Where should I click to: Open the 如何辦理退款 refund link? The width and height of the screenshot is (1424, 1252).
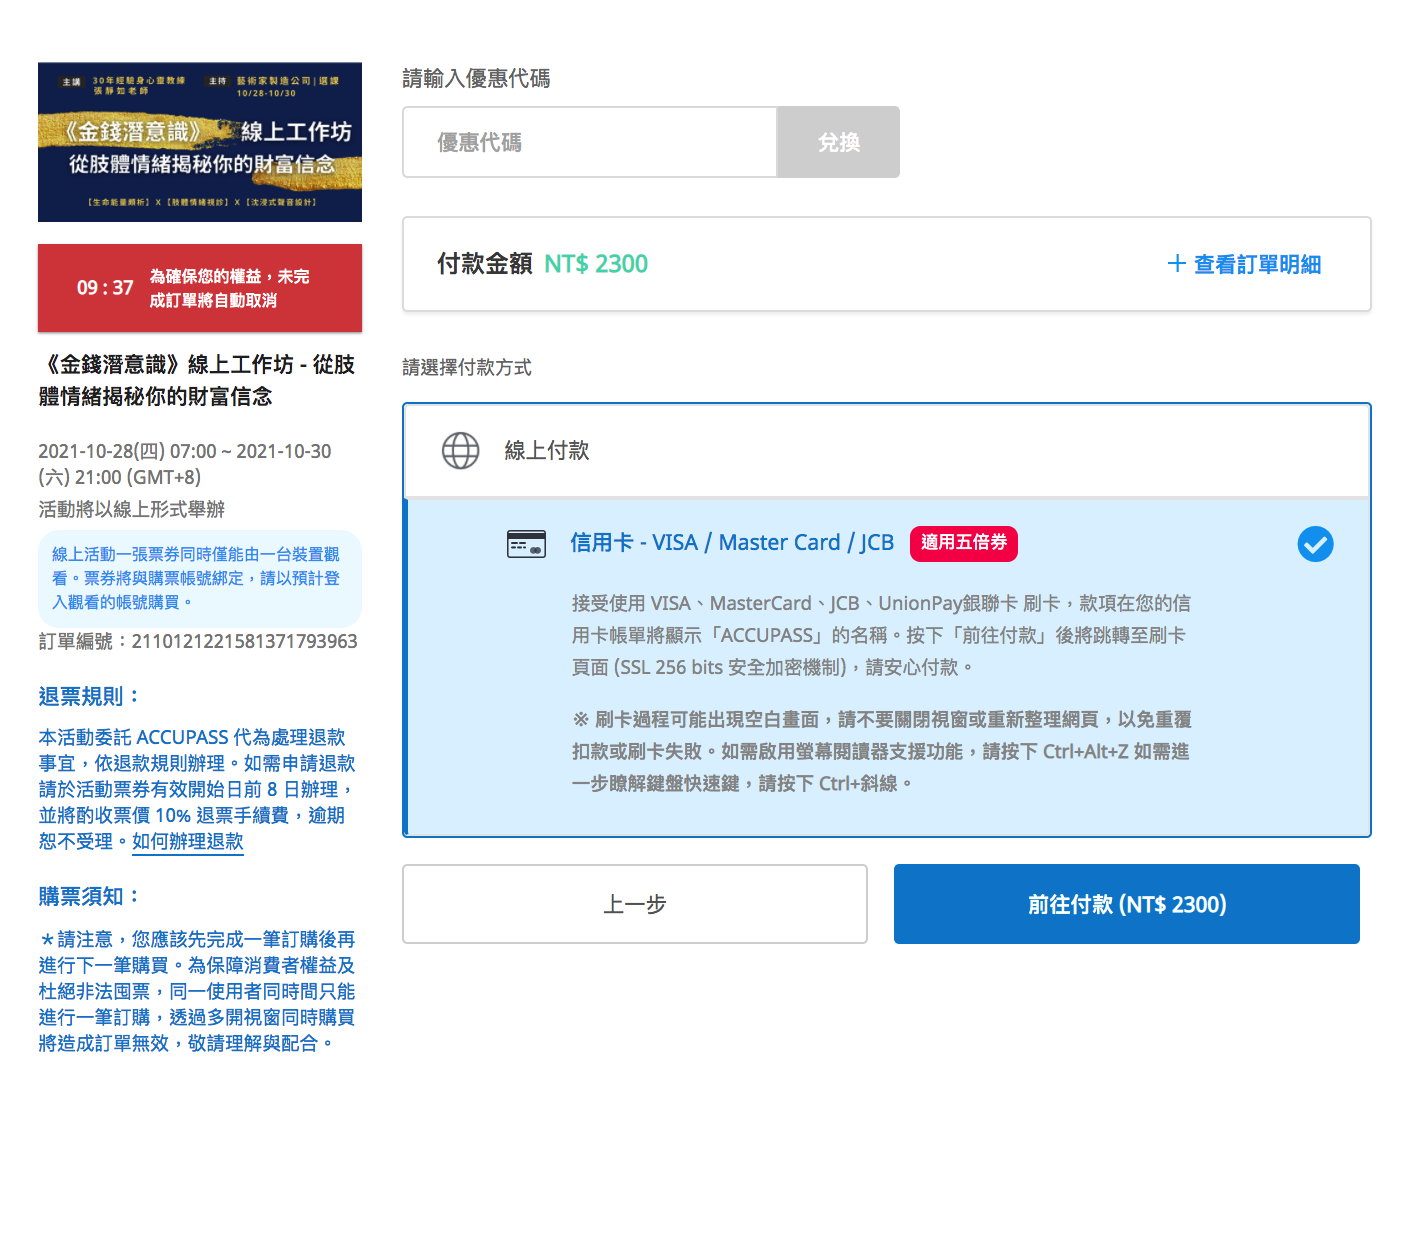pyautogui.click(x=188, y=842)
